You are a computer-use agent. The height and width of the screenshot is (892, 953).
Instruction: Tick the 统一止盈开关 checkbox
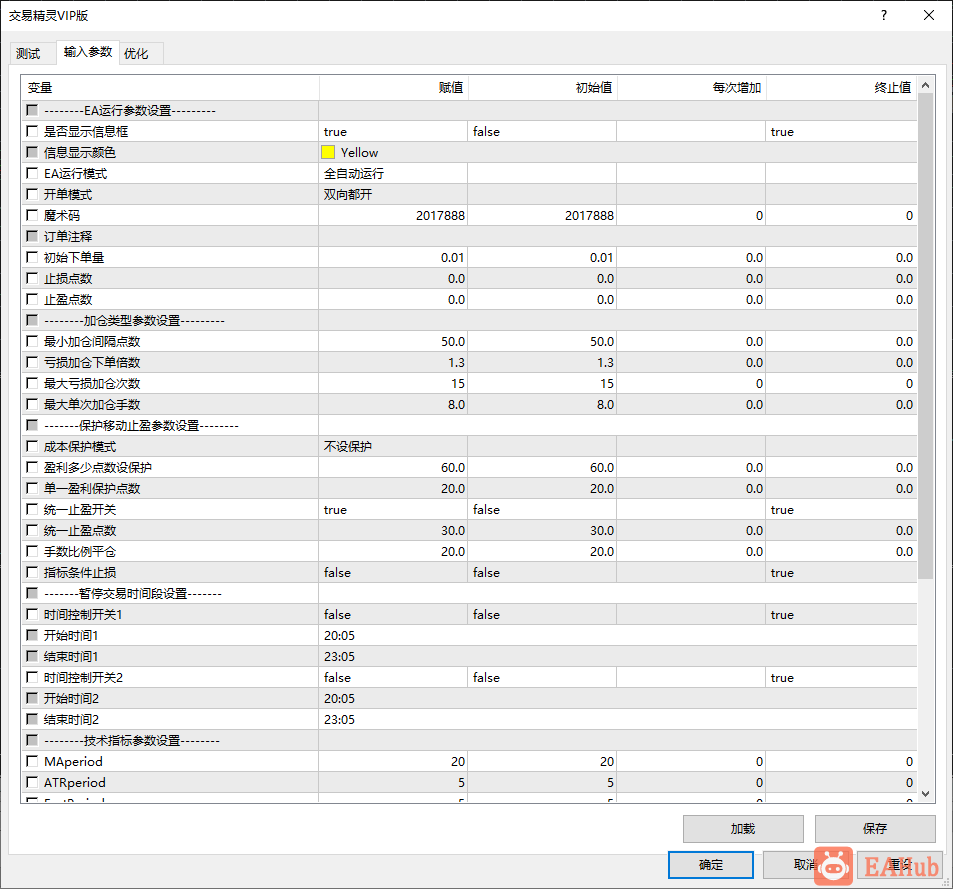(32, 509)
